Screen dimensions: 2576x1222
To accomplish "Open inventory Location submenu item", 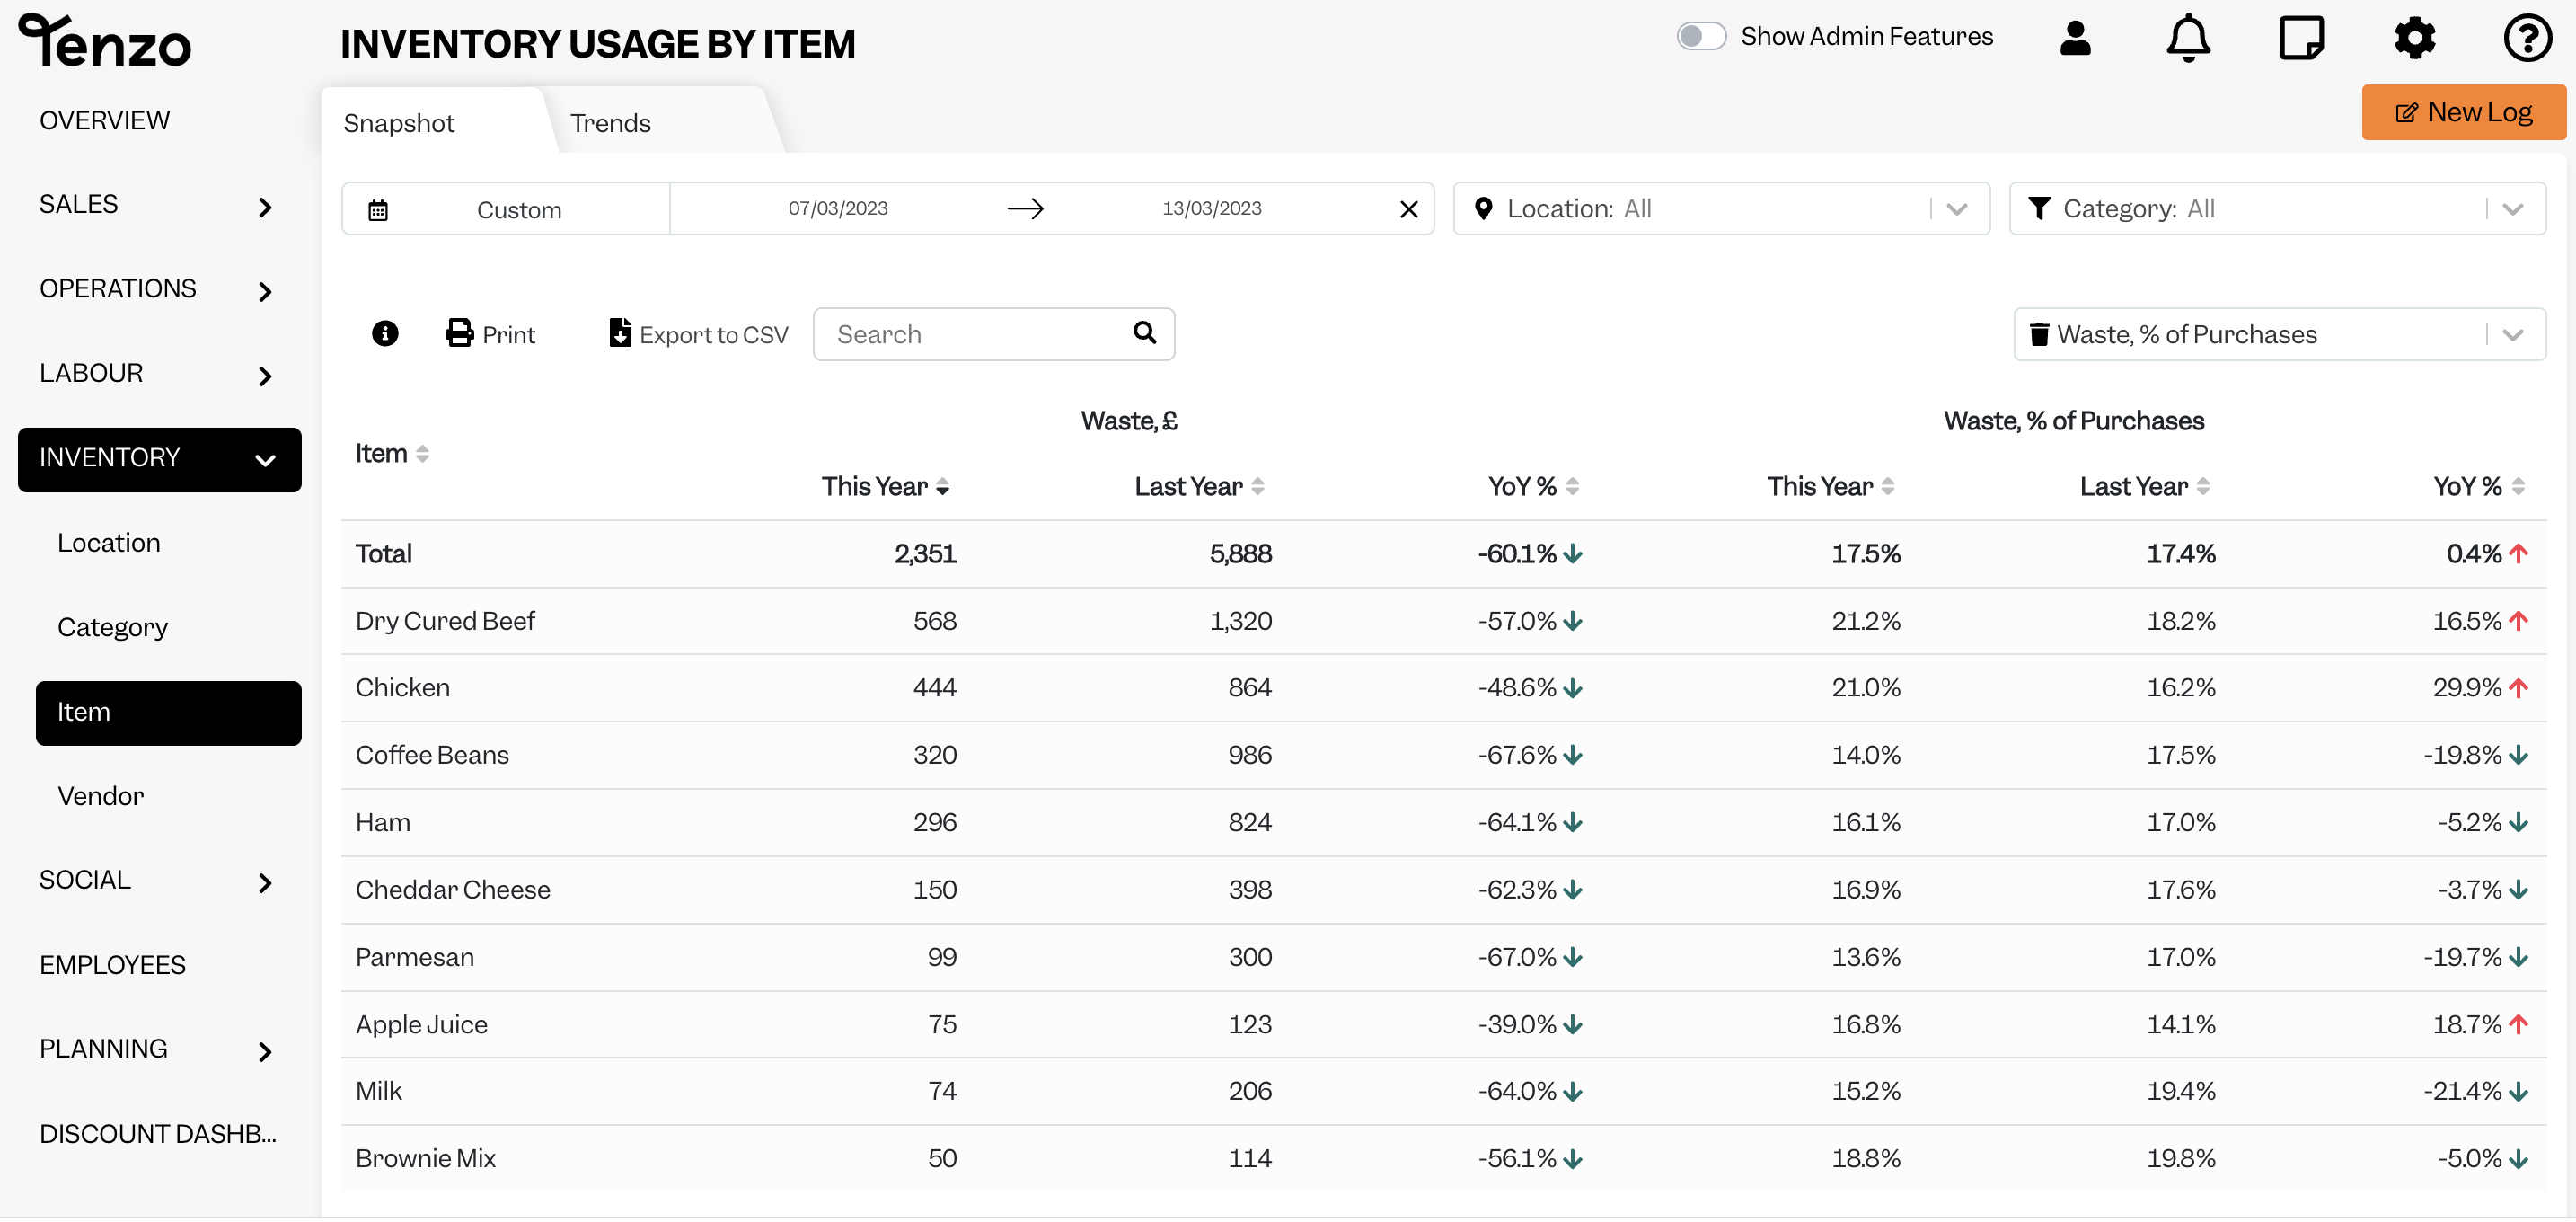I will coord(108,543).
